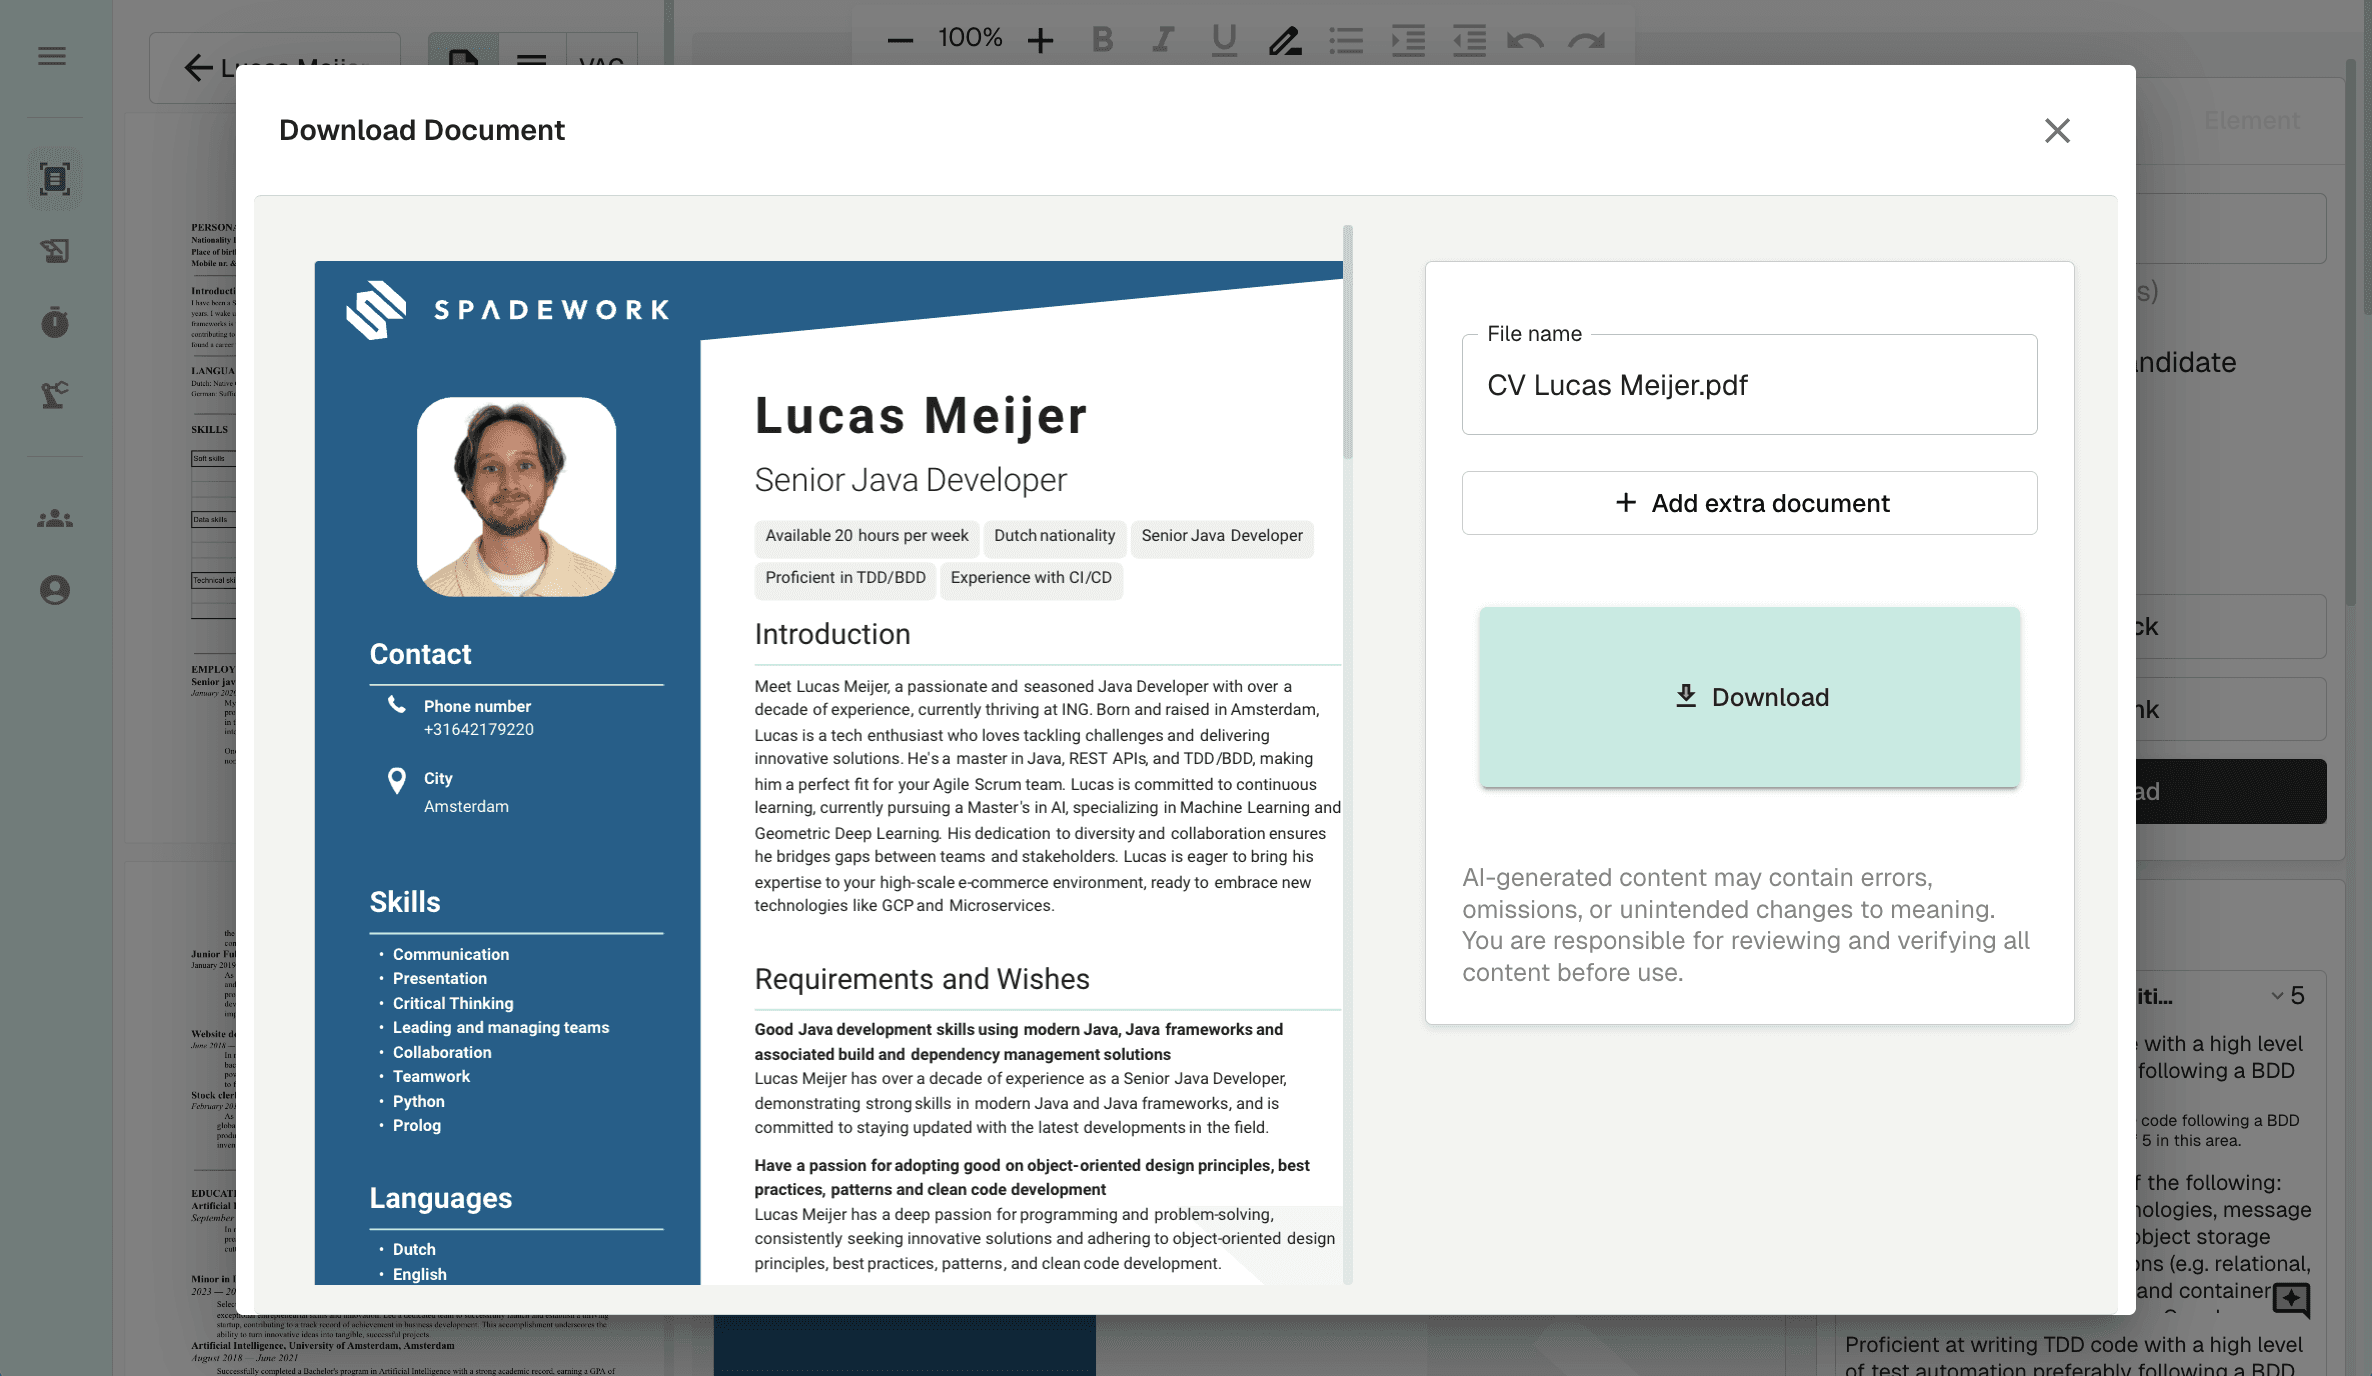This screenshot has height=1376, width=2372.
Task: Click the Download button
Action: pos(1749,697)
